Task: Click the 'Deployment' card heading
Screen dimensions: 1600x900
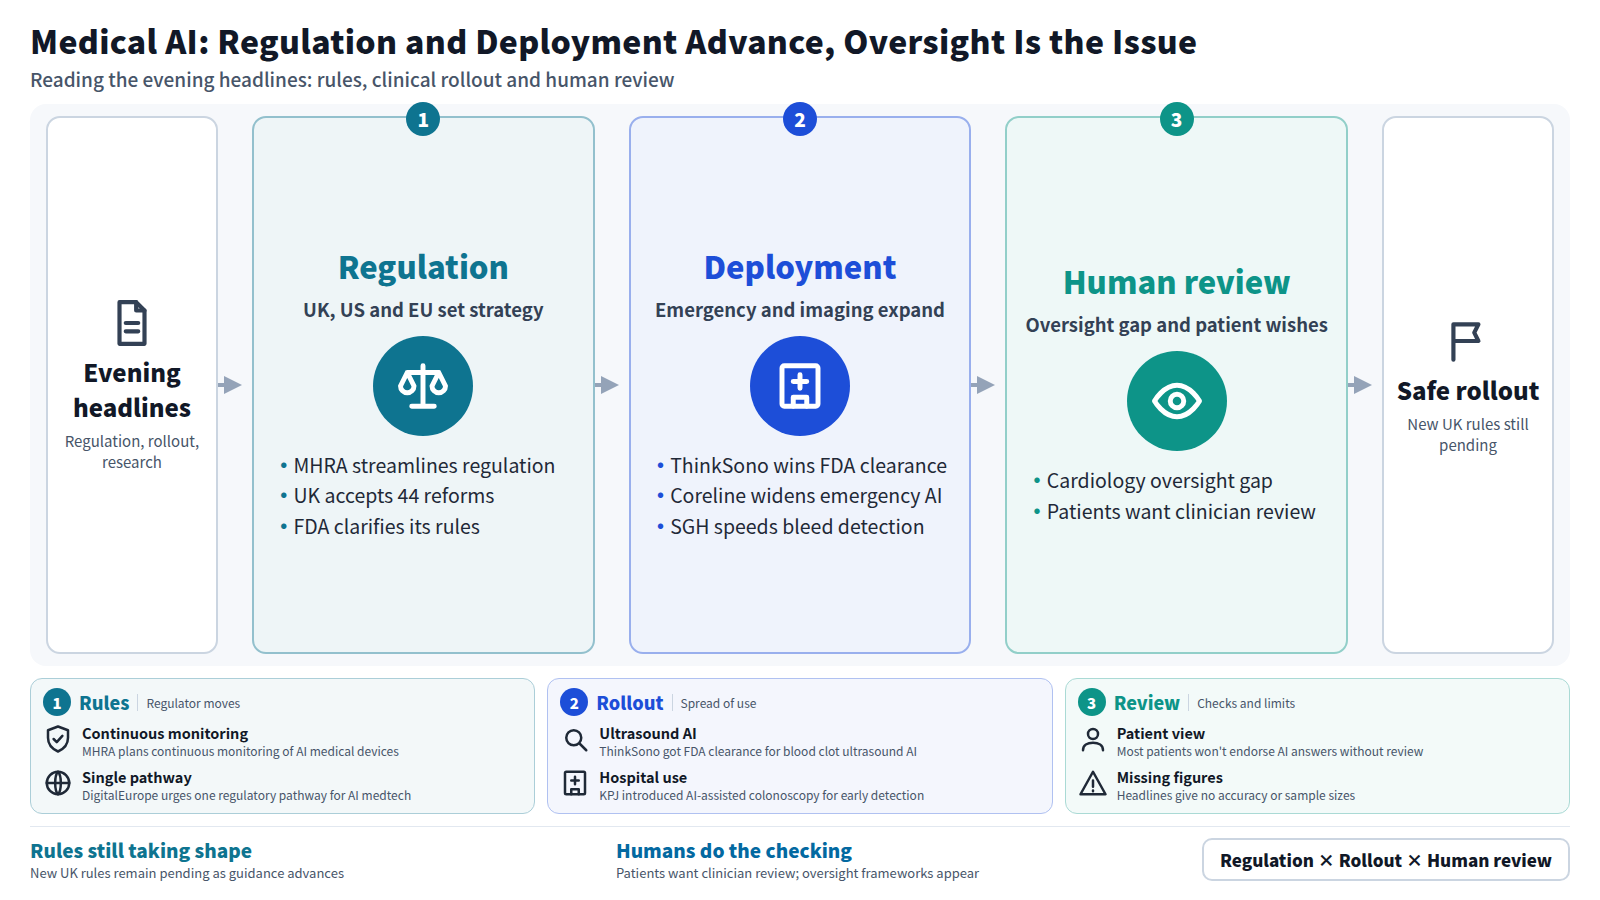Action: (x=800, y=268)
